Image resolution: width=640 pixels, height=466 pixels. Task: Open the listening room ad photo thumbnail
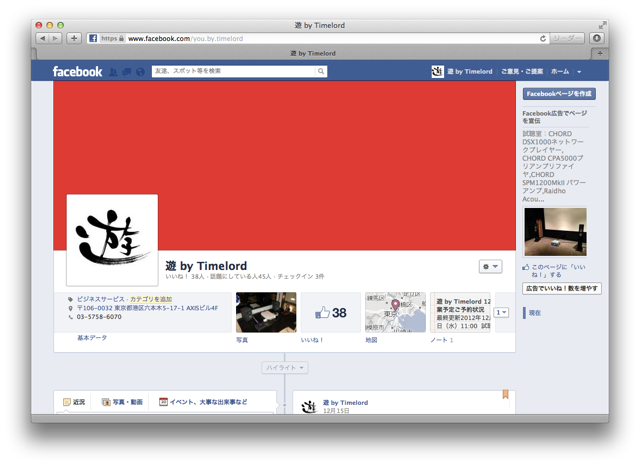click(x=555, y=232)
